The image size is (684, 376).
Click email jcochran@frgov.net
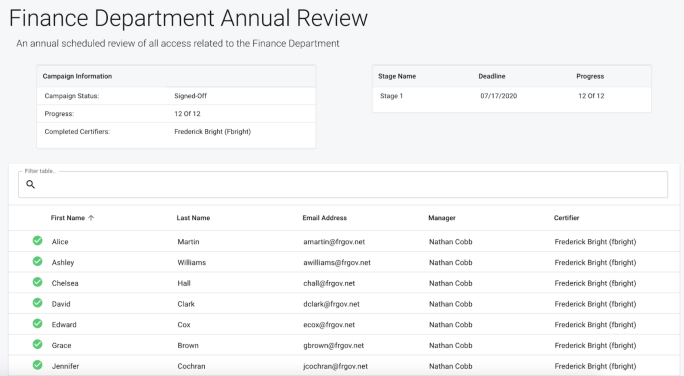coord(335,366)
